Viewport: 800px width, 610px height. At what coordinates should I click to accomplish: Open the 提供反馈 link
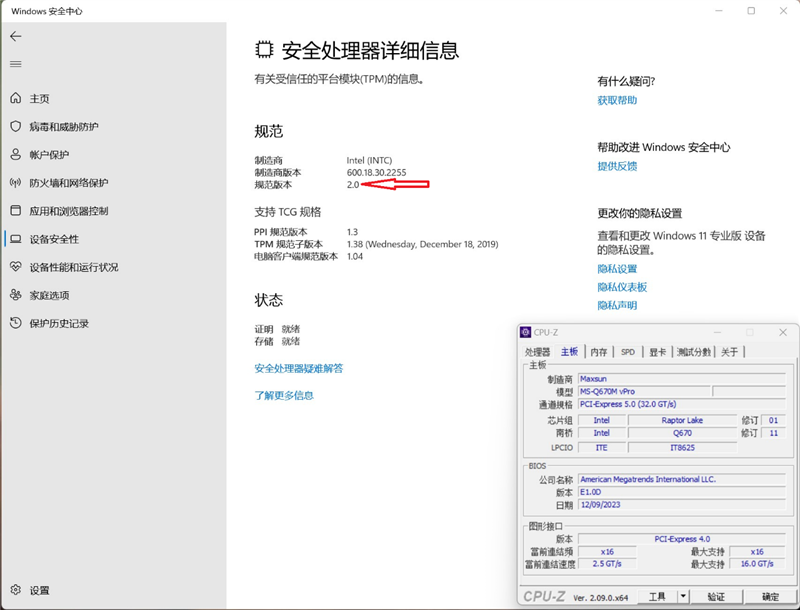click(617, 166)
